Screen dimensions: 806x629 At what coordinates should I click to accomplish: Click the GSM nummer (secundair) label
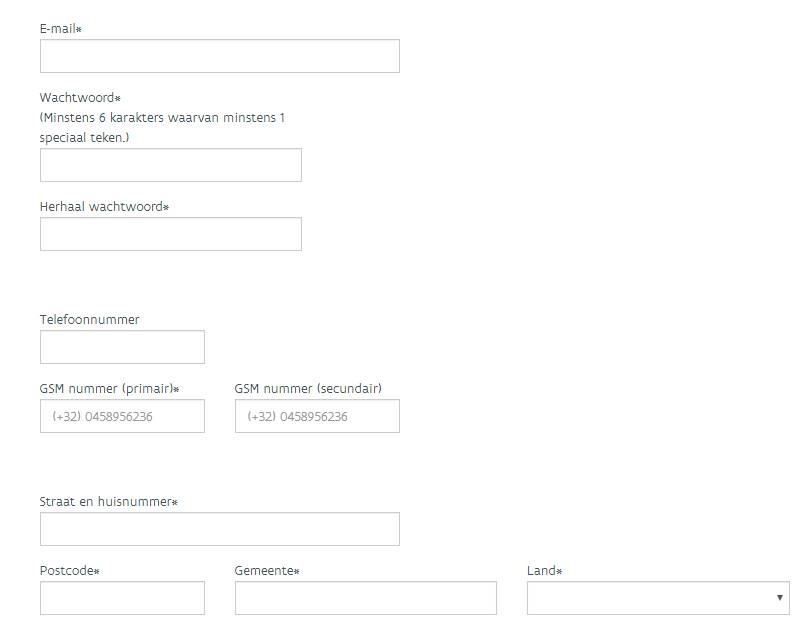308,389
